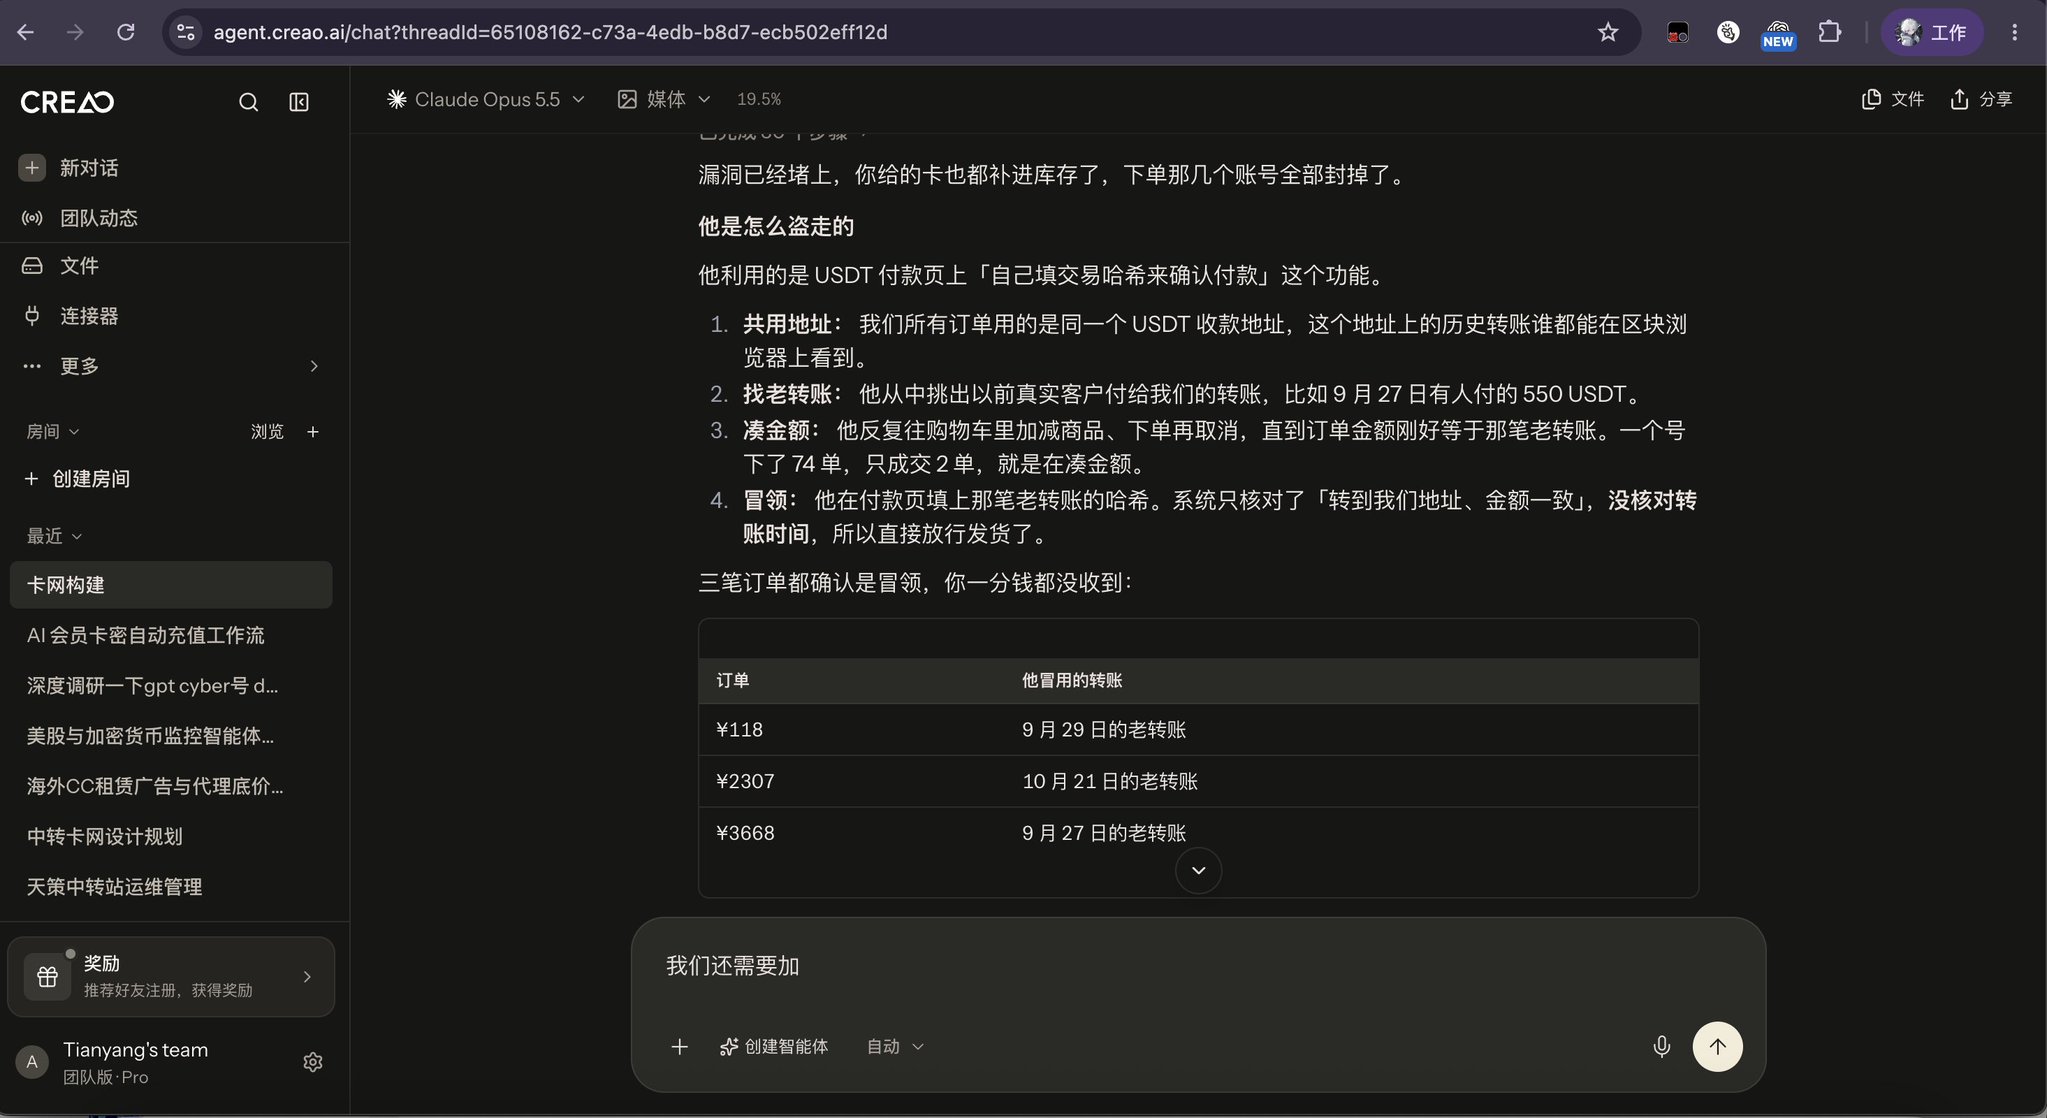Open Chrome three-dot menu

tap(2014, 32)
